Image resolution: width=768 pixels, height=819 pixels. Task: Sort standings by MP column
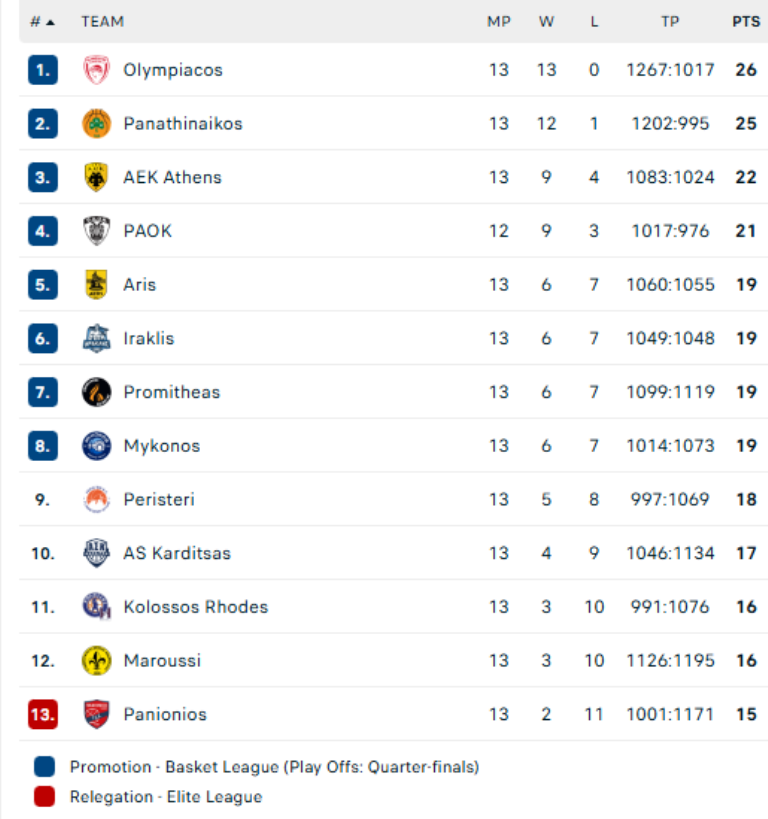[x=498, y=21]
